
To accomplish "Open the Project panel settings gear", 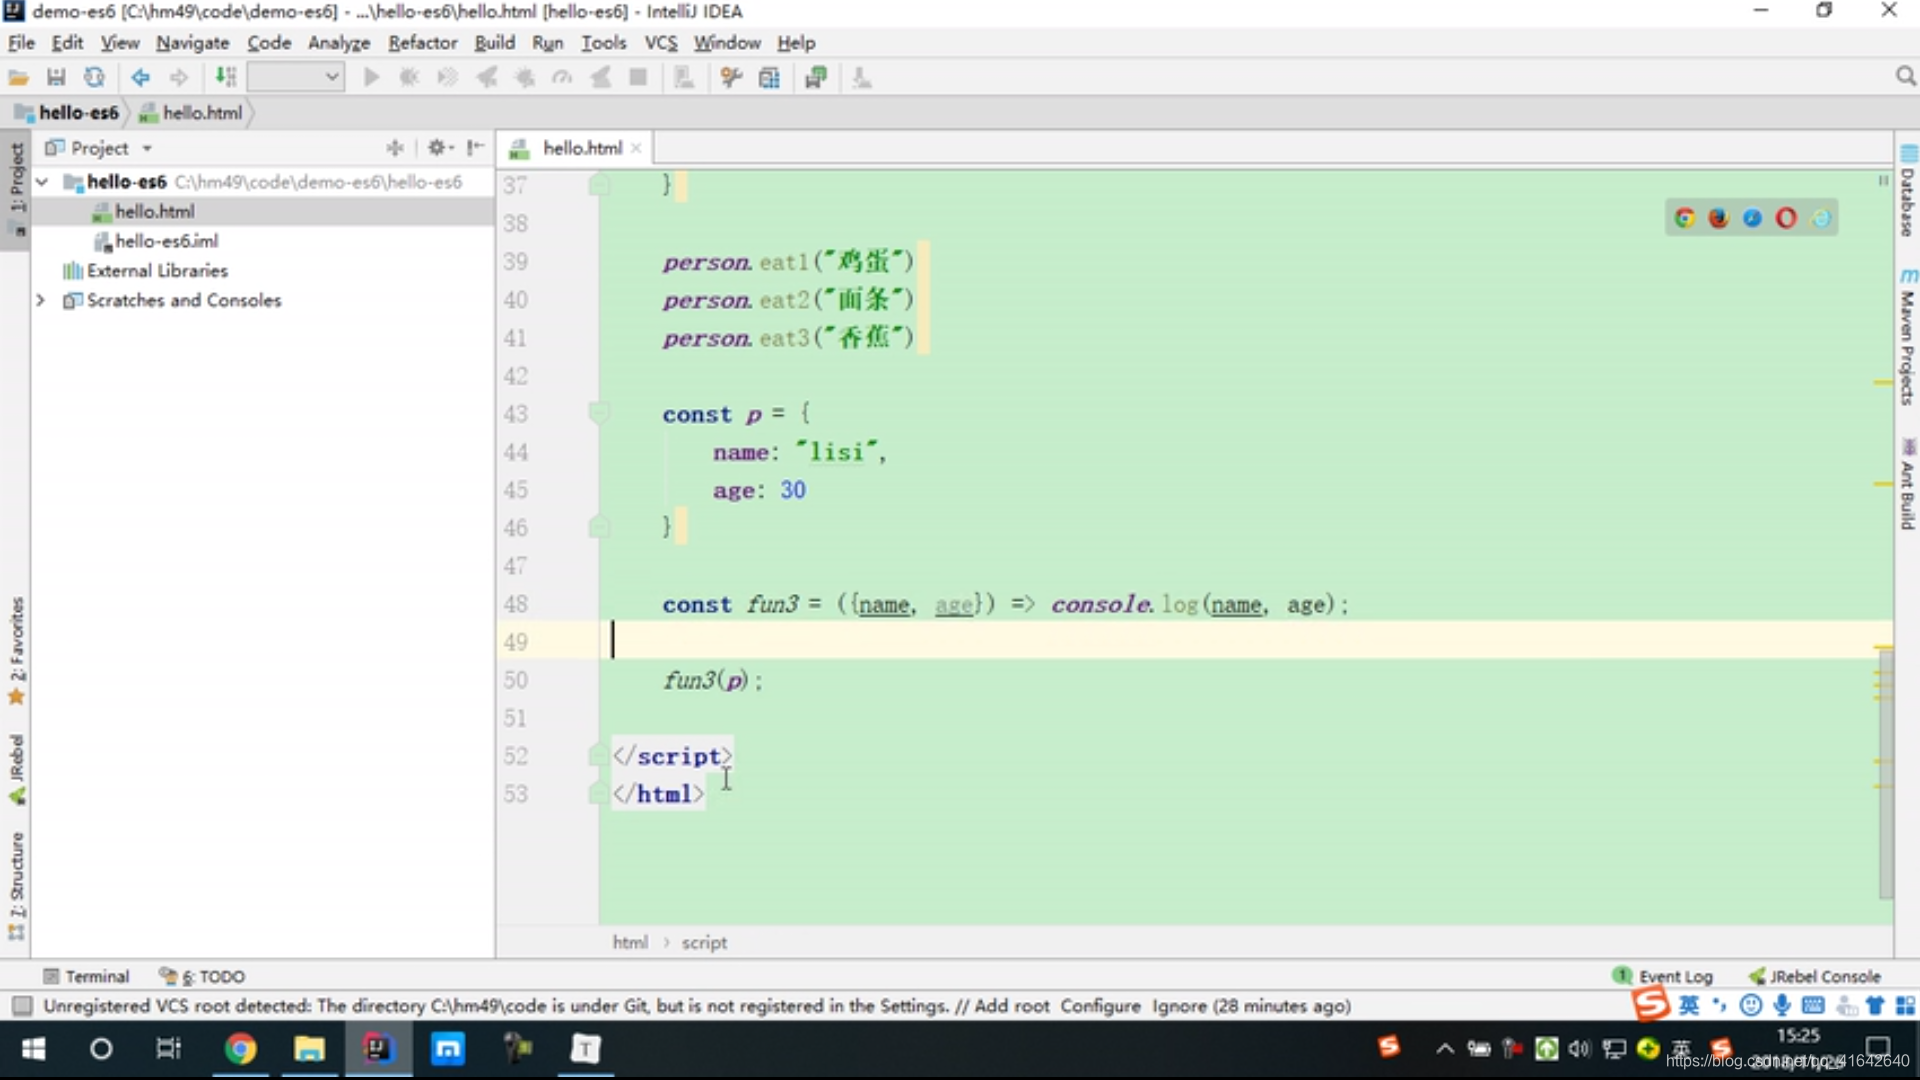I will click(x=439, y=148).
